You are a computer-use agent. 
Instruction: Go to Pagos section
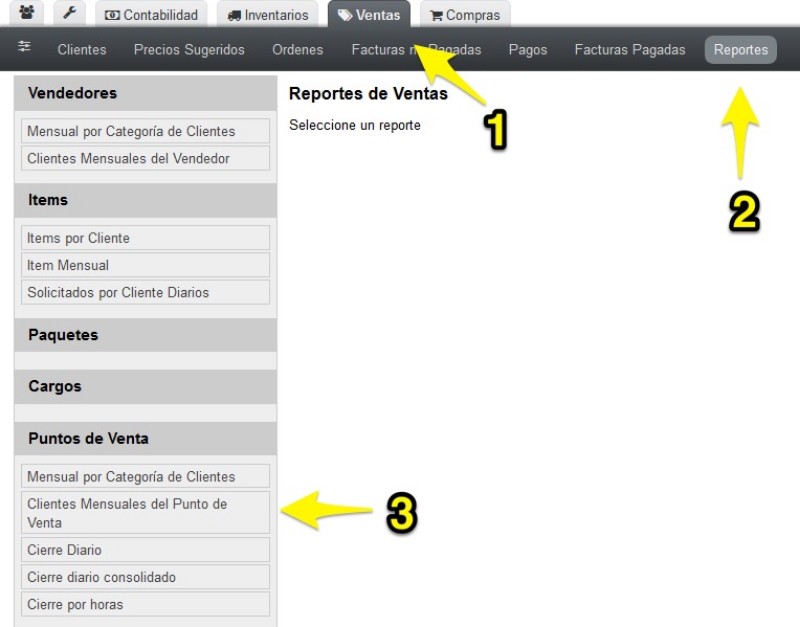[x=528, y=49]
